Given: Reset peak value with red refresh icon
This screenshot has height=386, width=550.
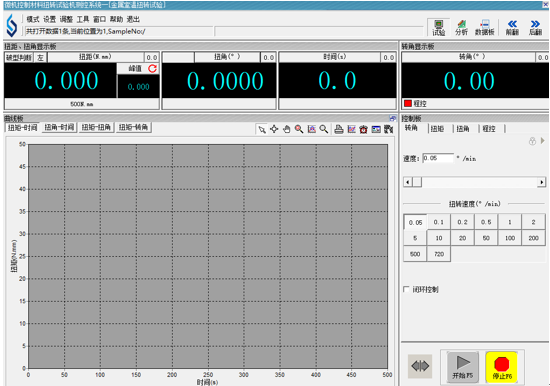Looking at the screenshot, I should (152, 68).
